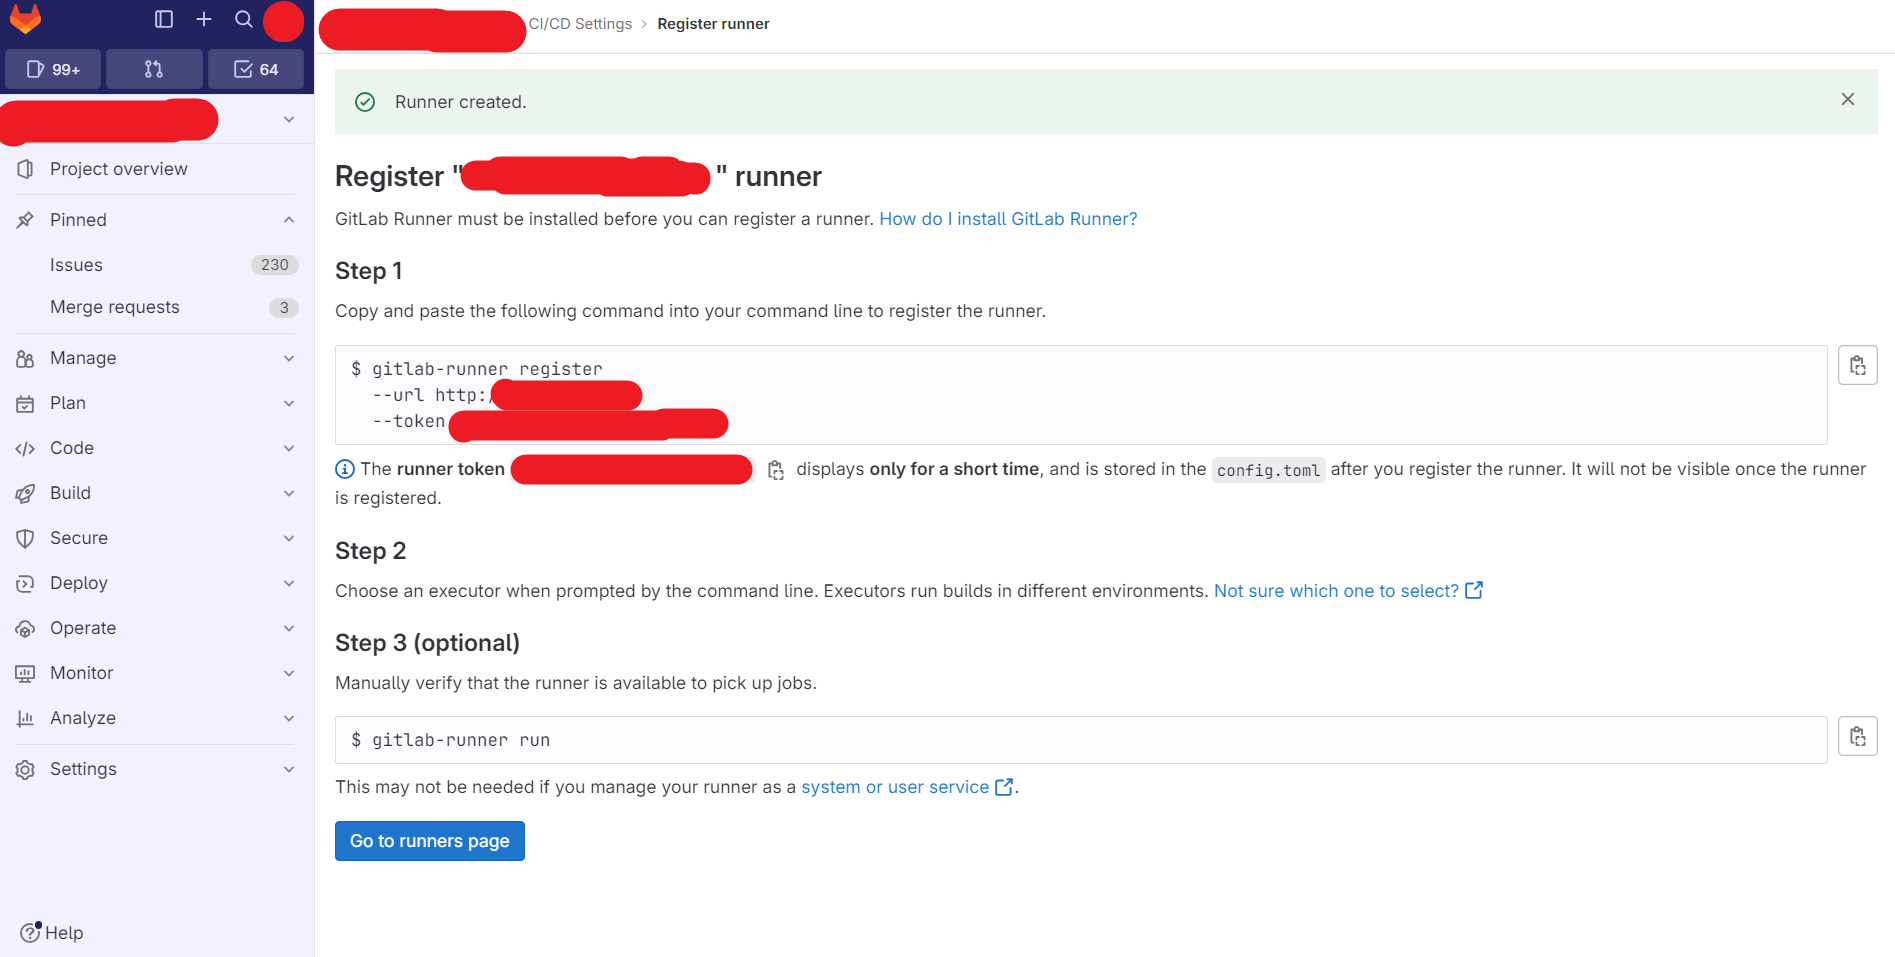1895x957 pixels.
Task: Open the project switcher chevron
Action: coord(288,120)
